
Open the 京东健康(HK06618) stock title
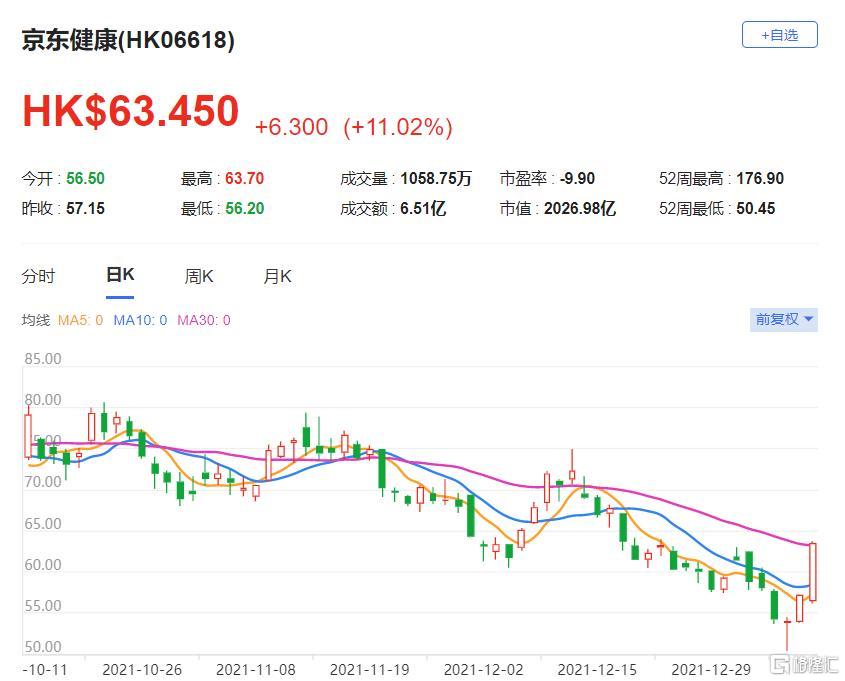coord(129,40)
